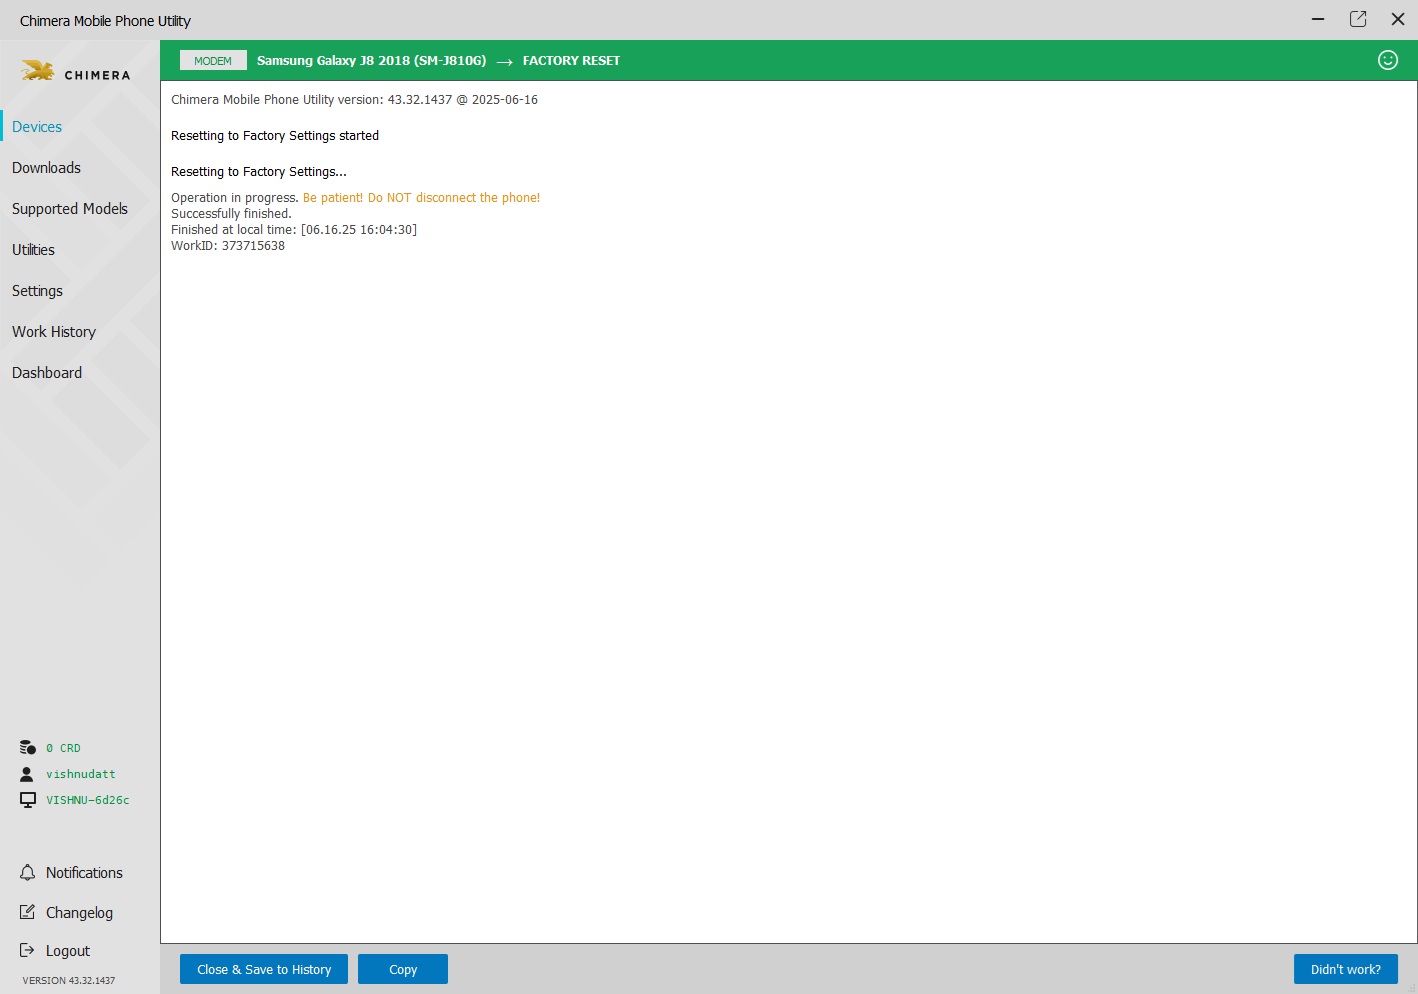Click the Logout arrow icon

click(x=27, y=950)
